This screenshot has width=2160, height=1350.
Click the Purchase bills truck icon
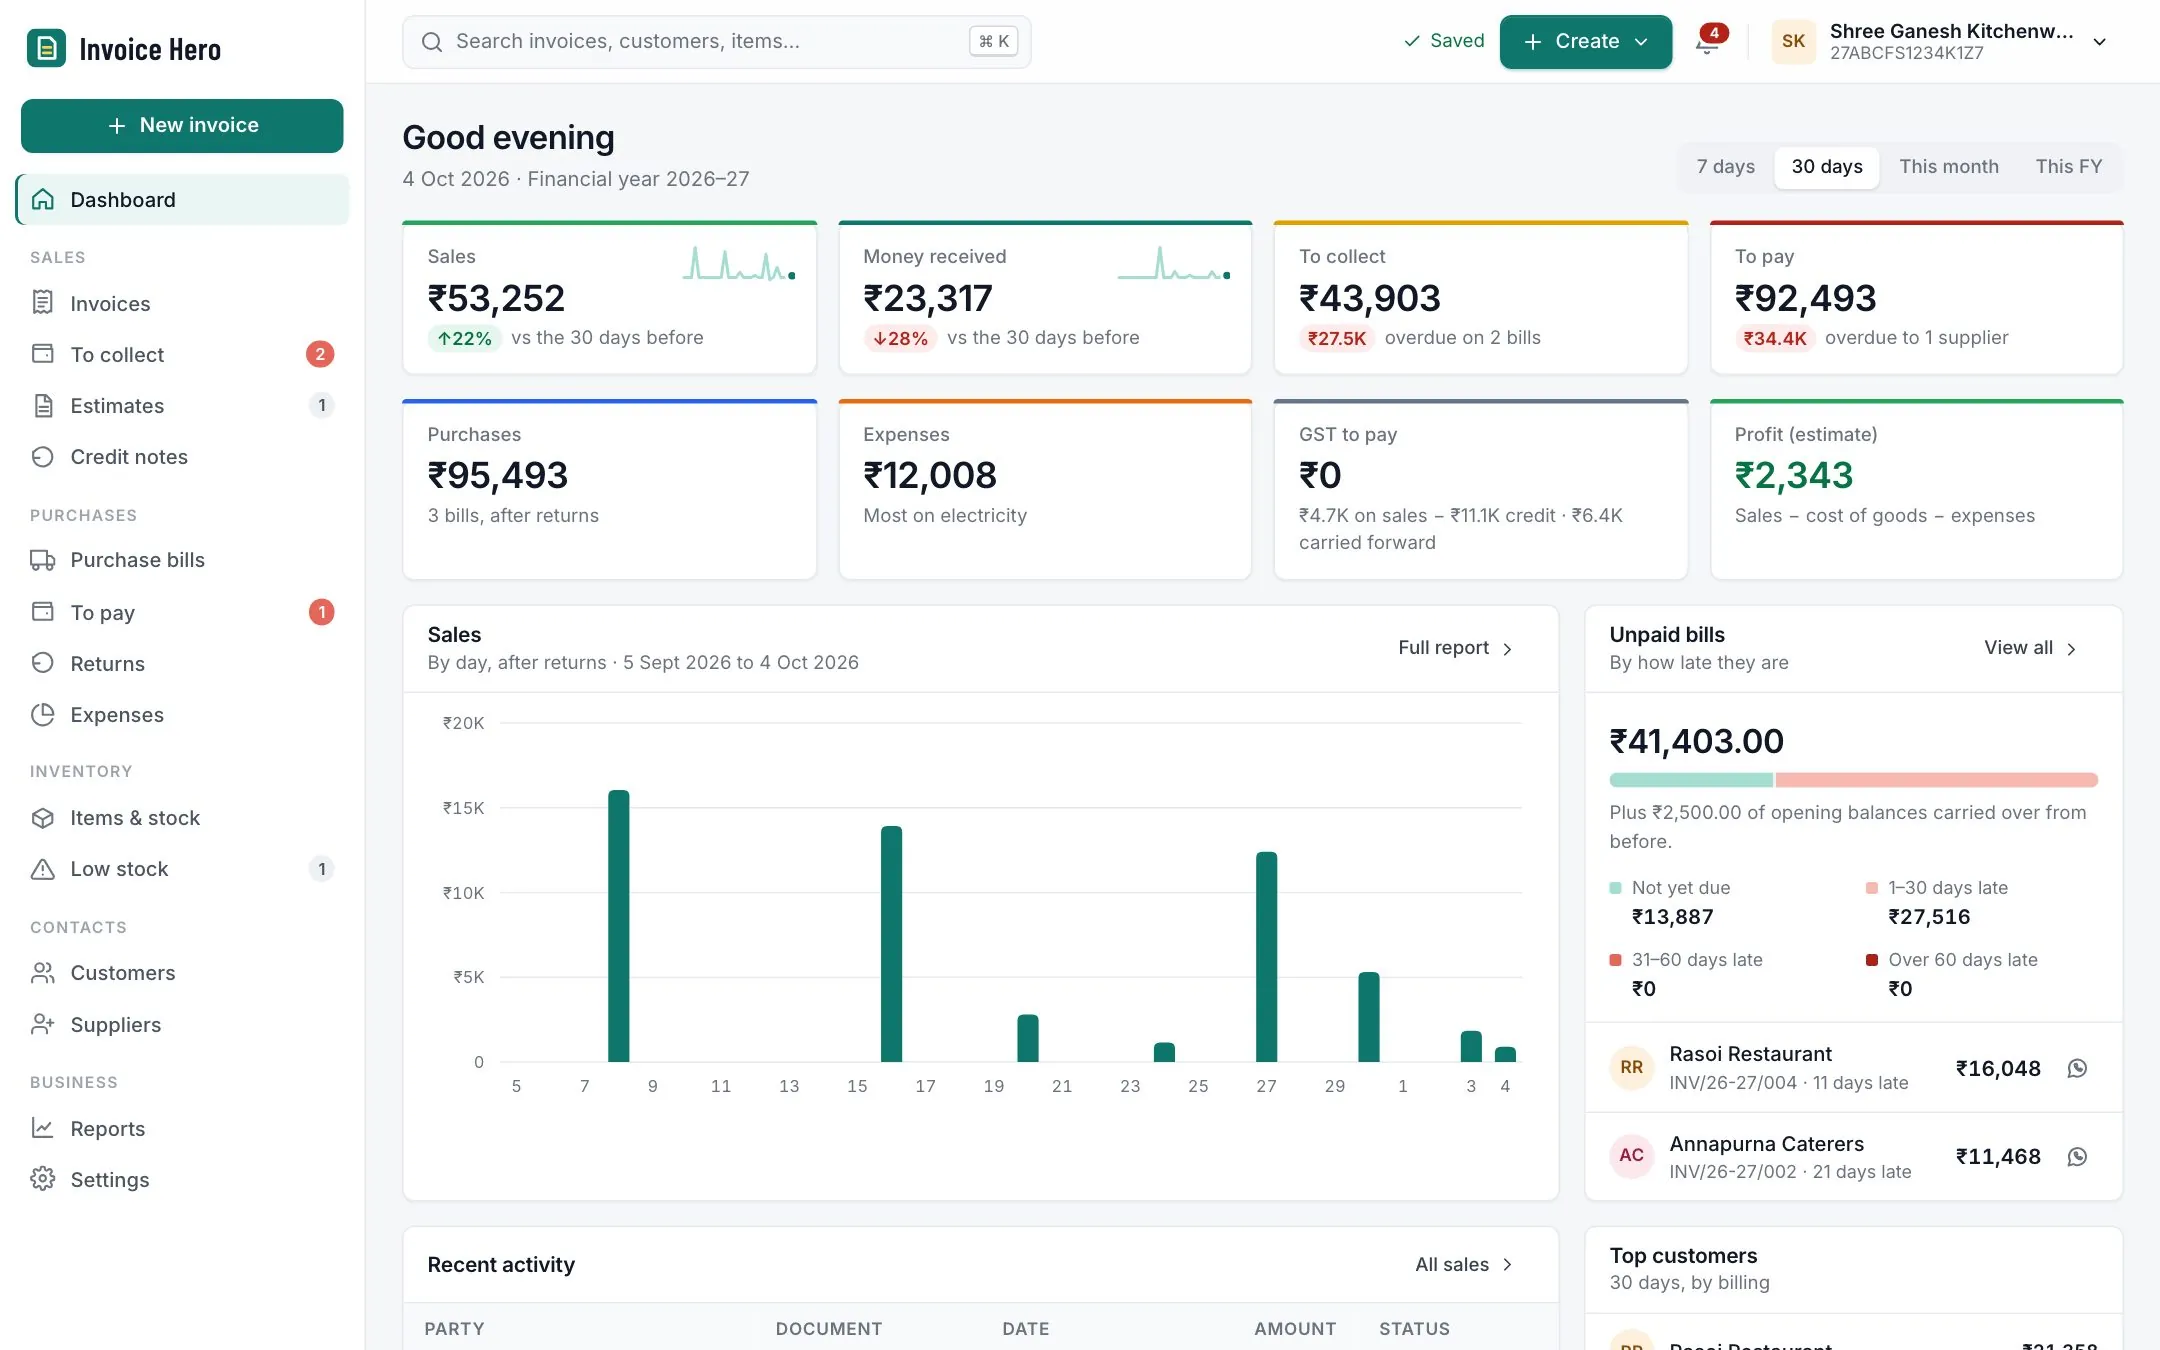[42, 560]
